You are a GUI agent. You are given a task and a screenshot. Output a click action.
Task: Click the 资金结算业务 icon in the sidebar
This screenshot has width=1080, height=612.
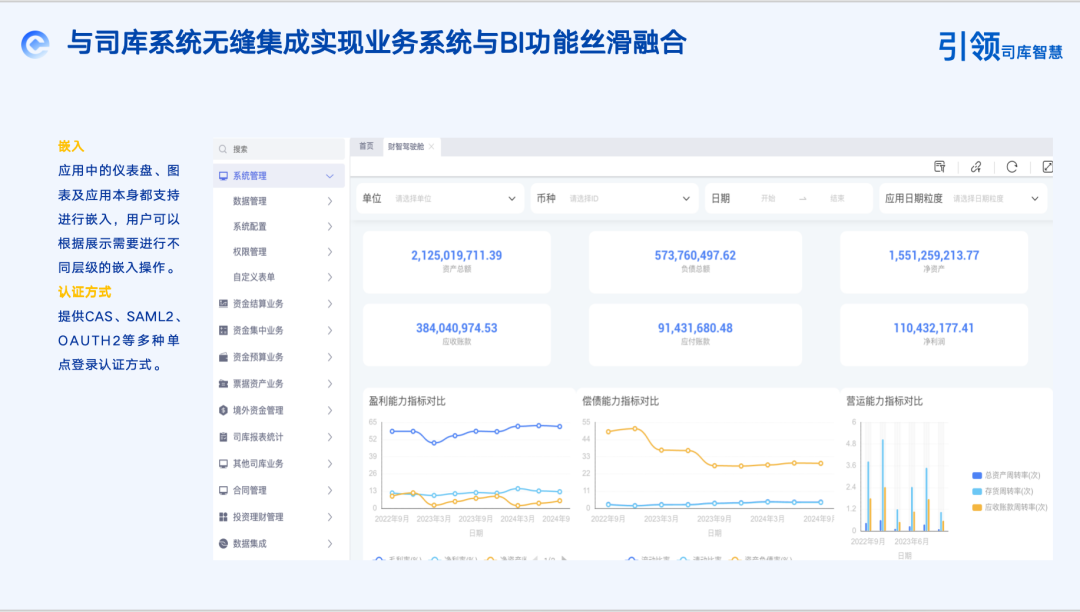pos(221,304)
